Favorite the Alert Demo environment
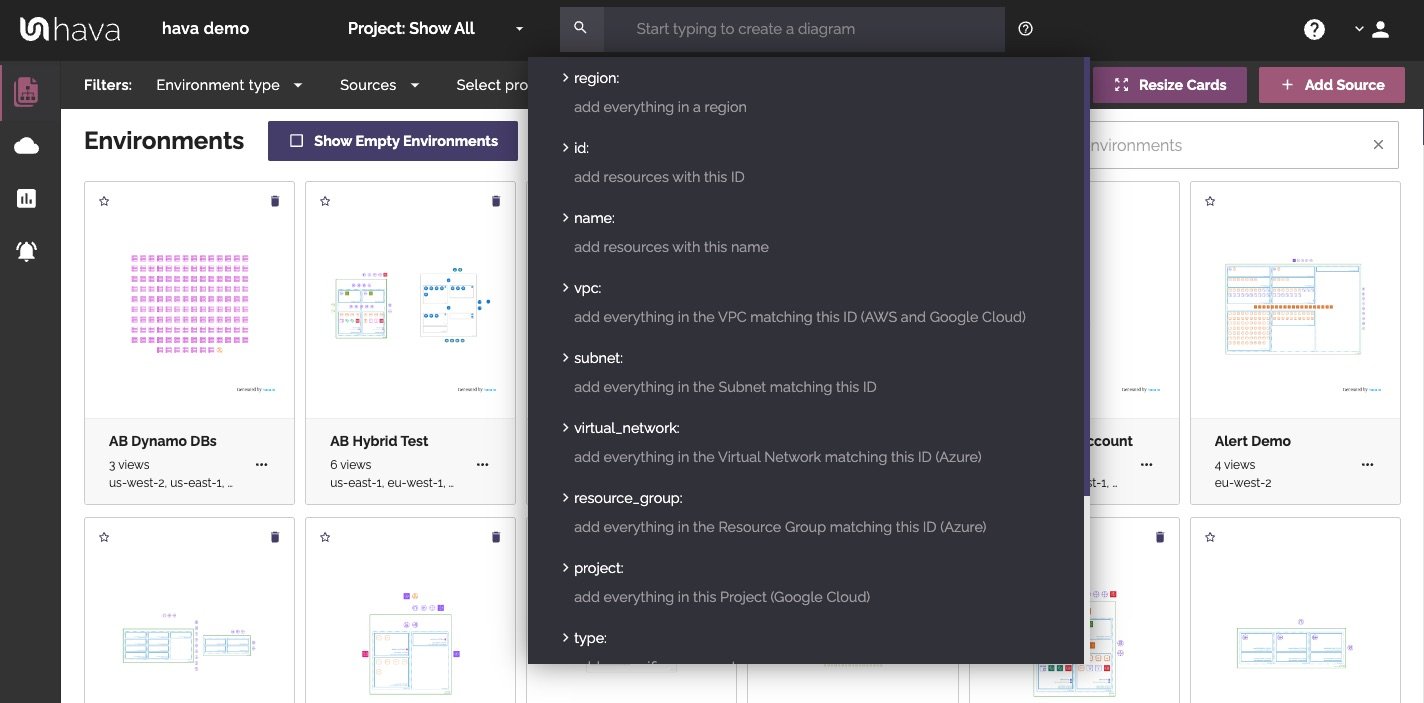Screen dimensions: 1424x703 [1210, 201]
